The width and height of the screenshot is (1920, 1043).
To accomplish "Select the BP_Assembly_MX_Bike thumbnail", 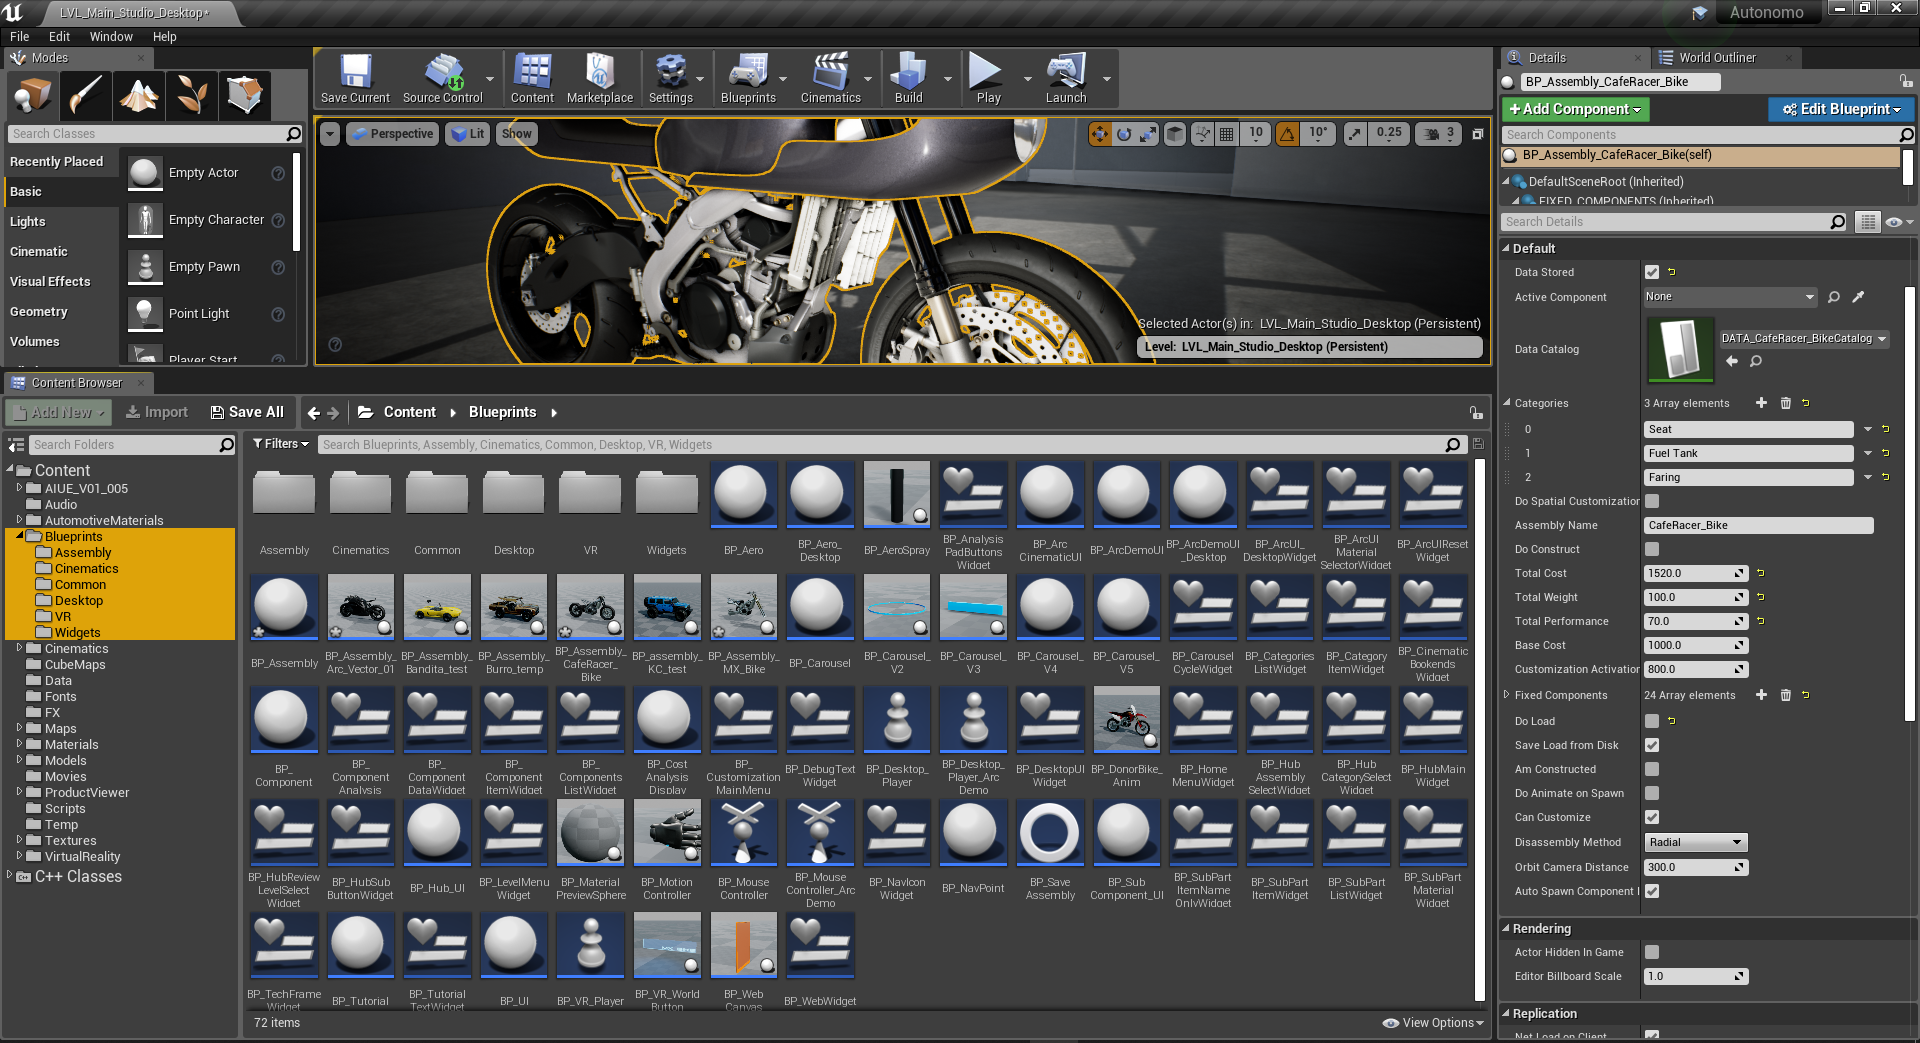I will [743, 607].
